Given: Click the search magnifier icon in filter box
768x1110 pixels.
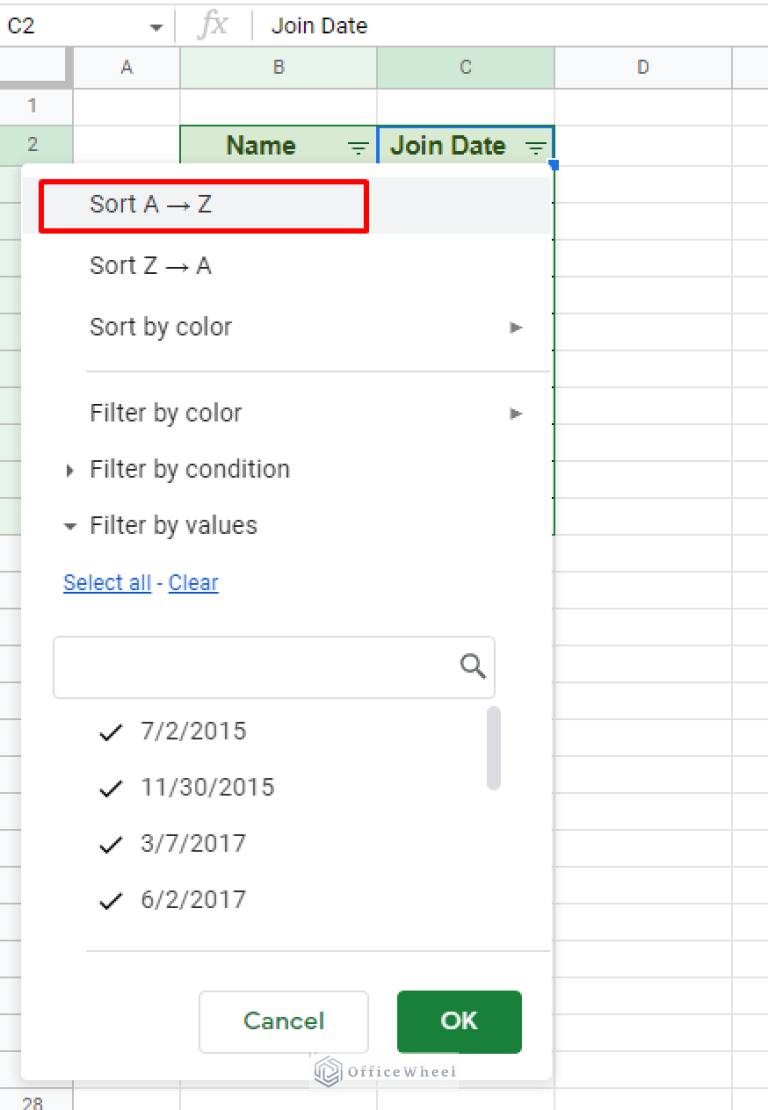Looking at the screenshot, I should click(x=473, y=666).
